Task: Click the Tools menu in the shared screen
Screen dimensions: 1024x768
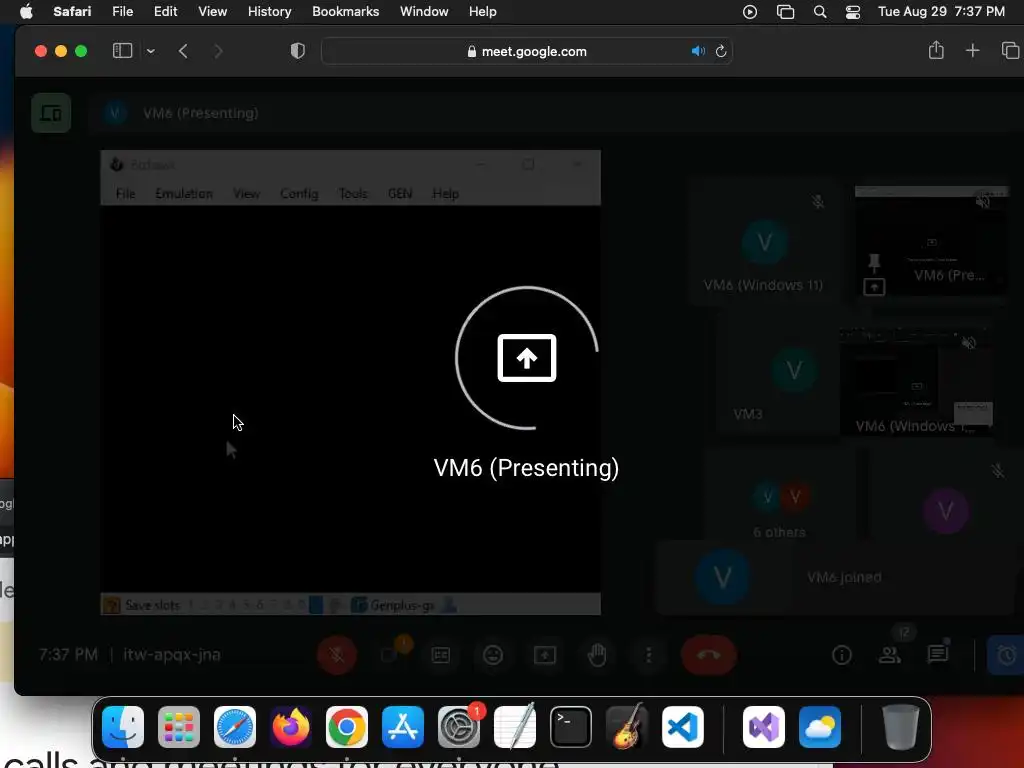Action: coord(353,193)
